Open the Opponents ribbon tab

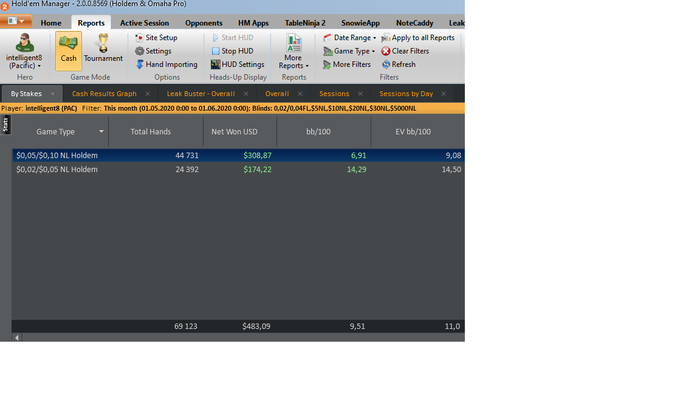point(204,23)
